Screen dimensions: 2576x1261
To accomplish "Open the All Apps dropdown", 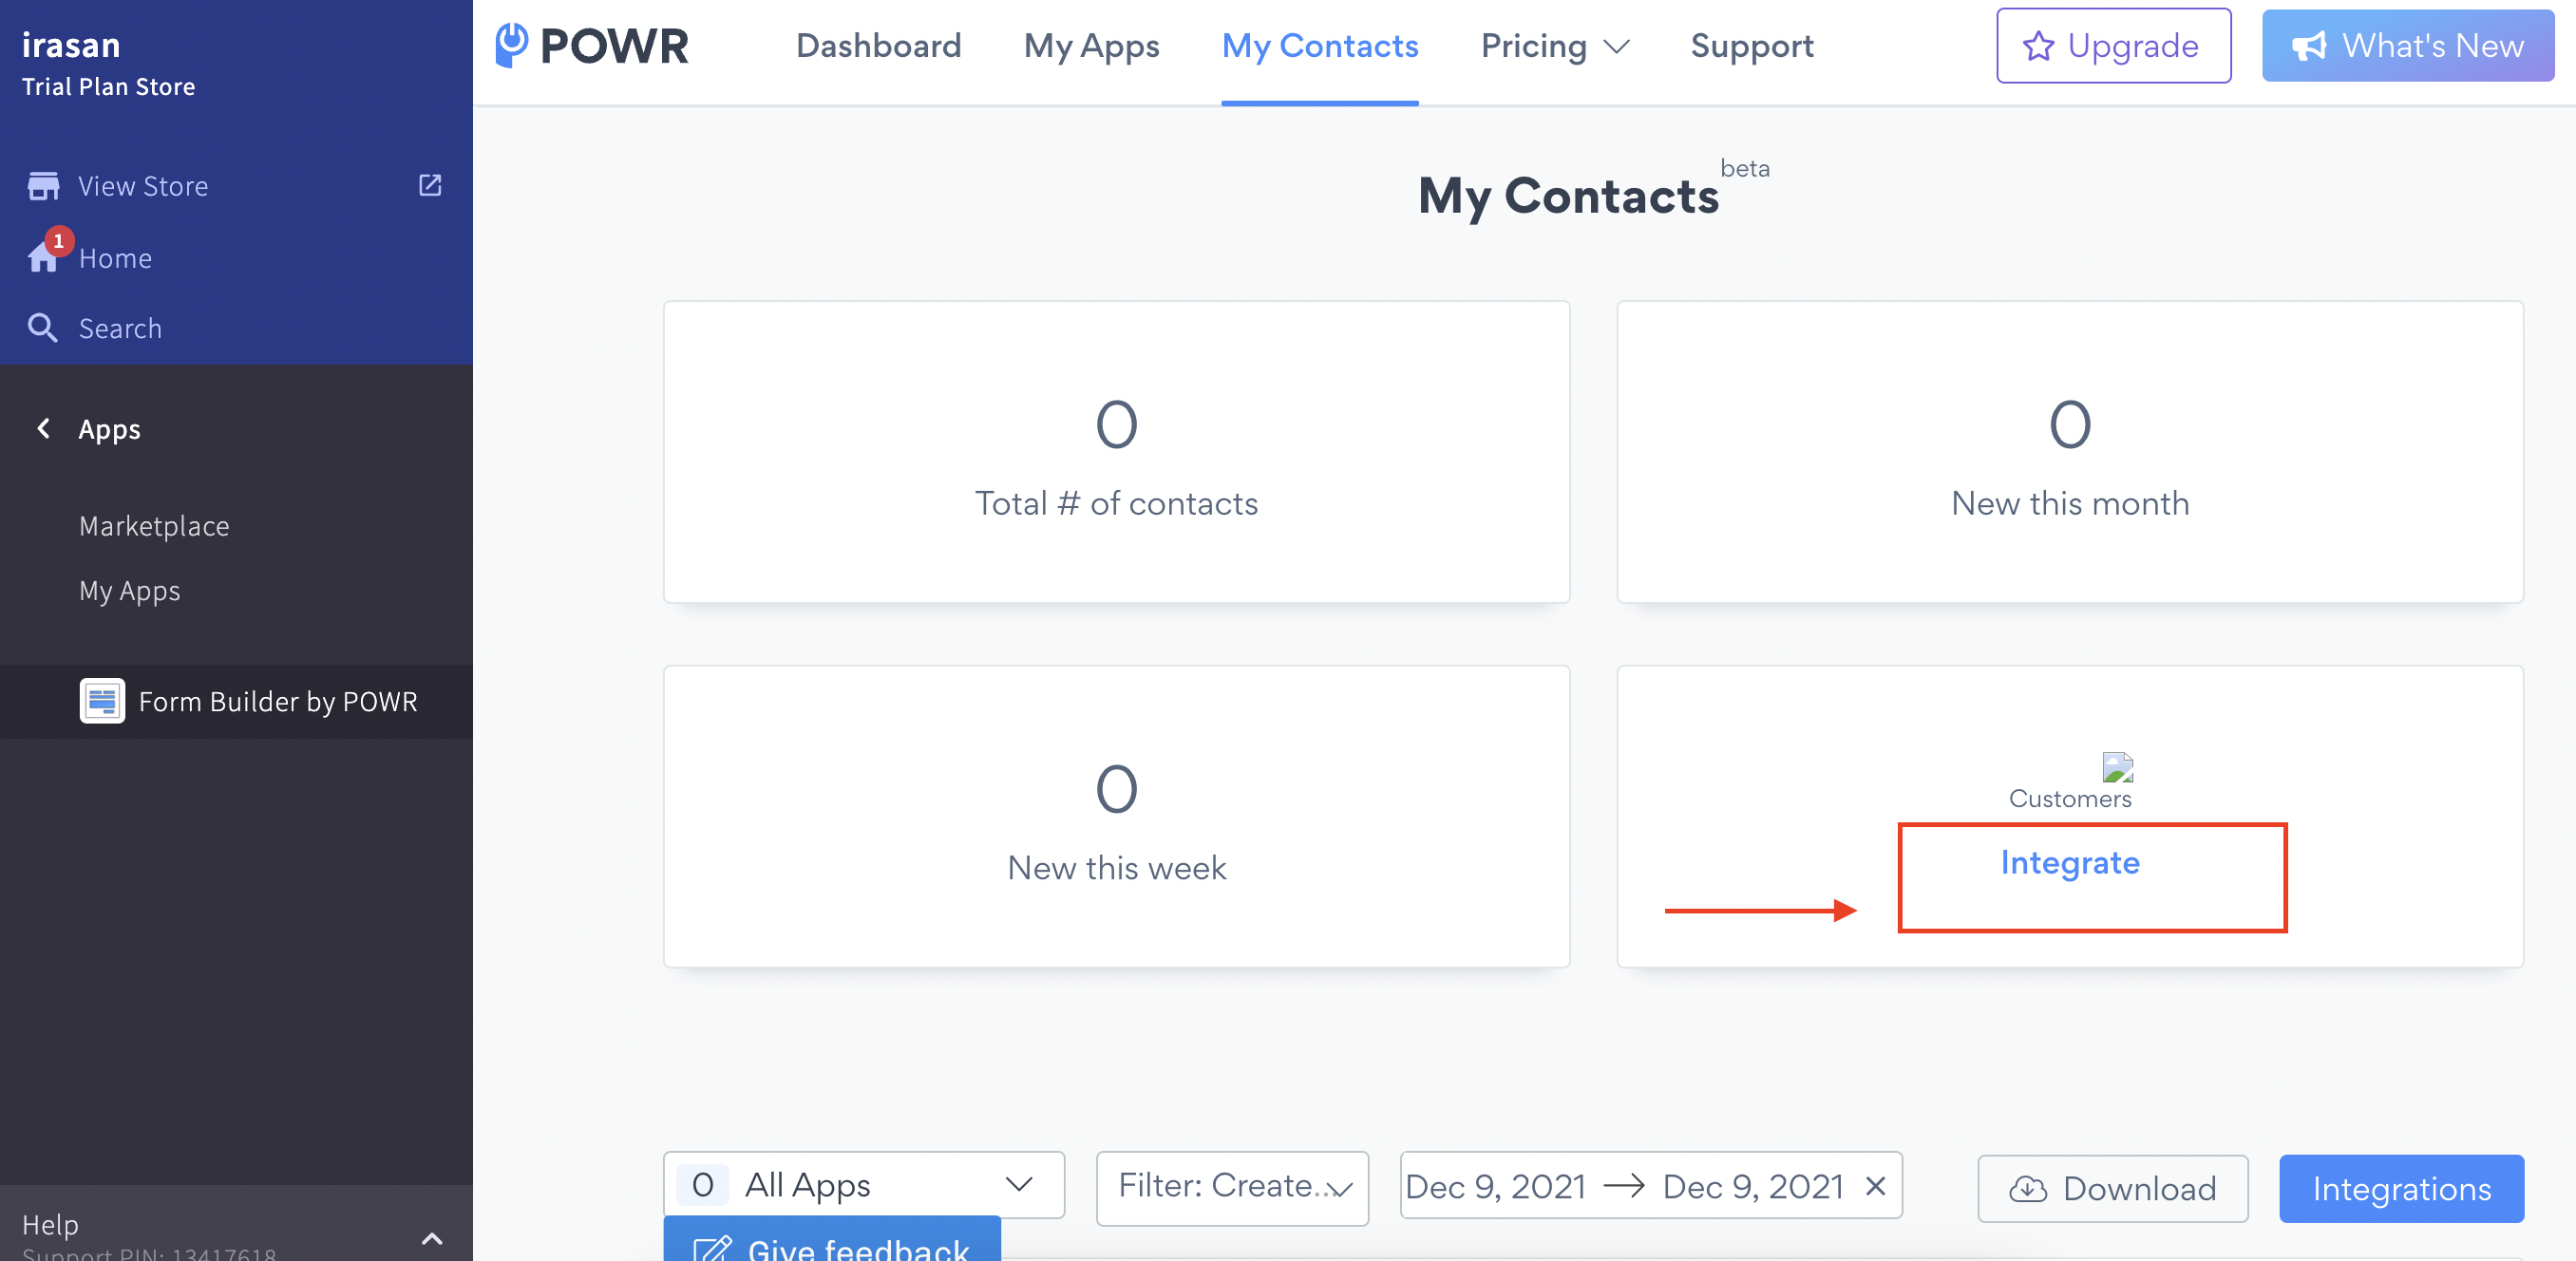I will 864,1185.
